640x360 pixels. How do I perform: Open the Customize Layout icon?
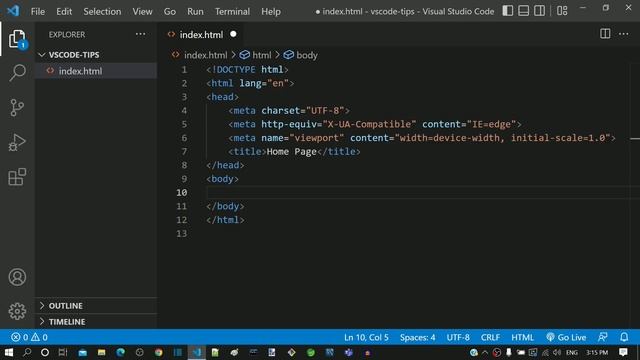[562, 11]
